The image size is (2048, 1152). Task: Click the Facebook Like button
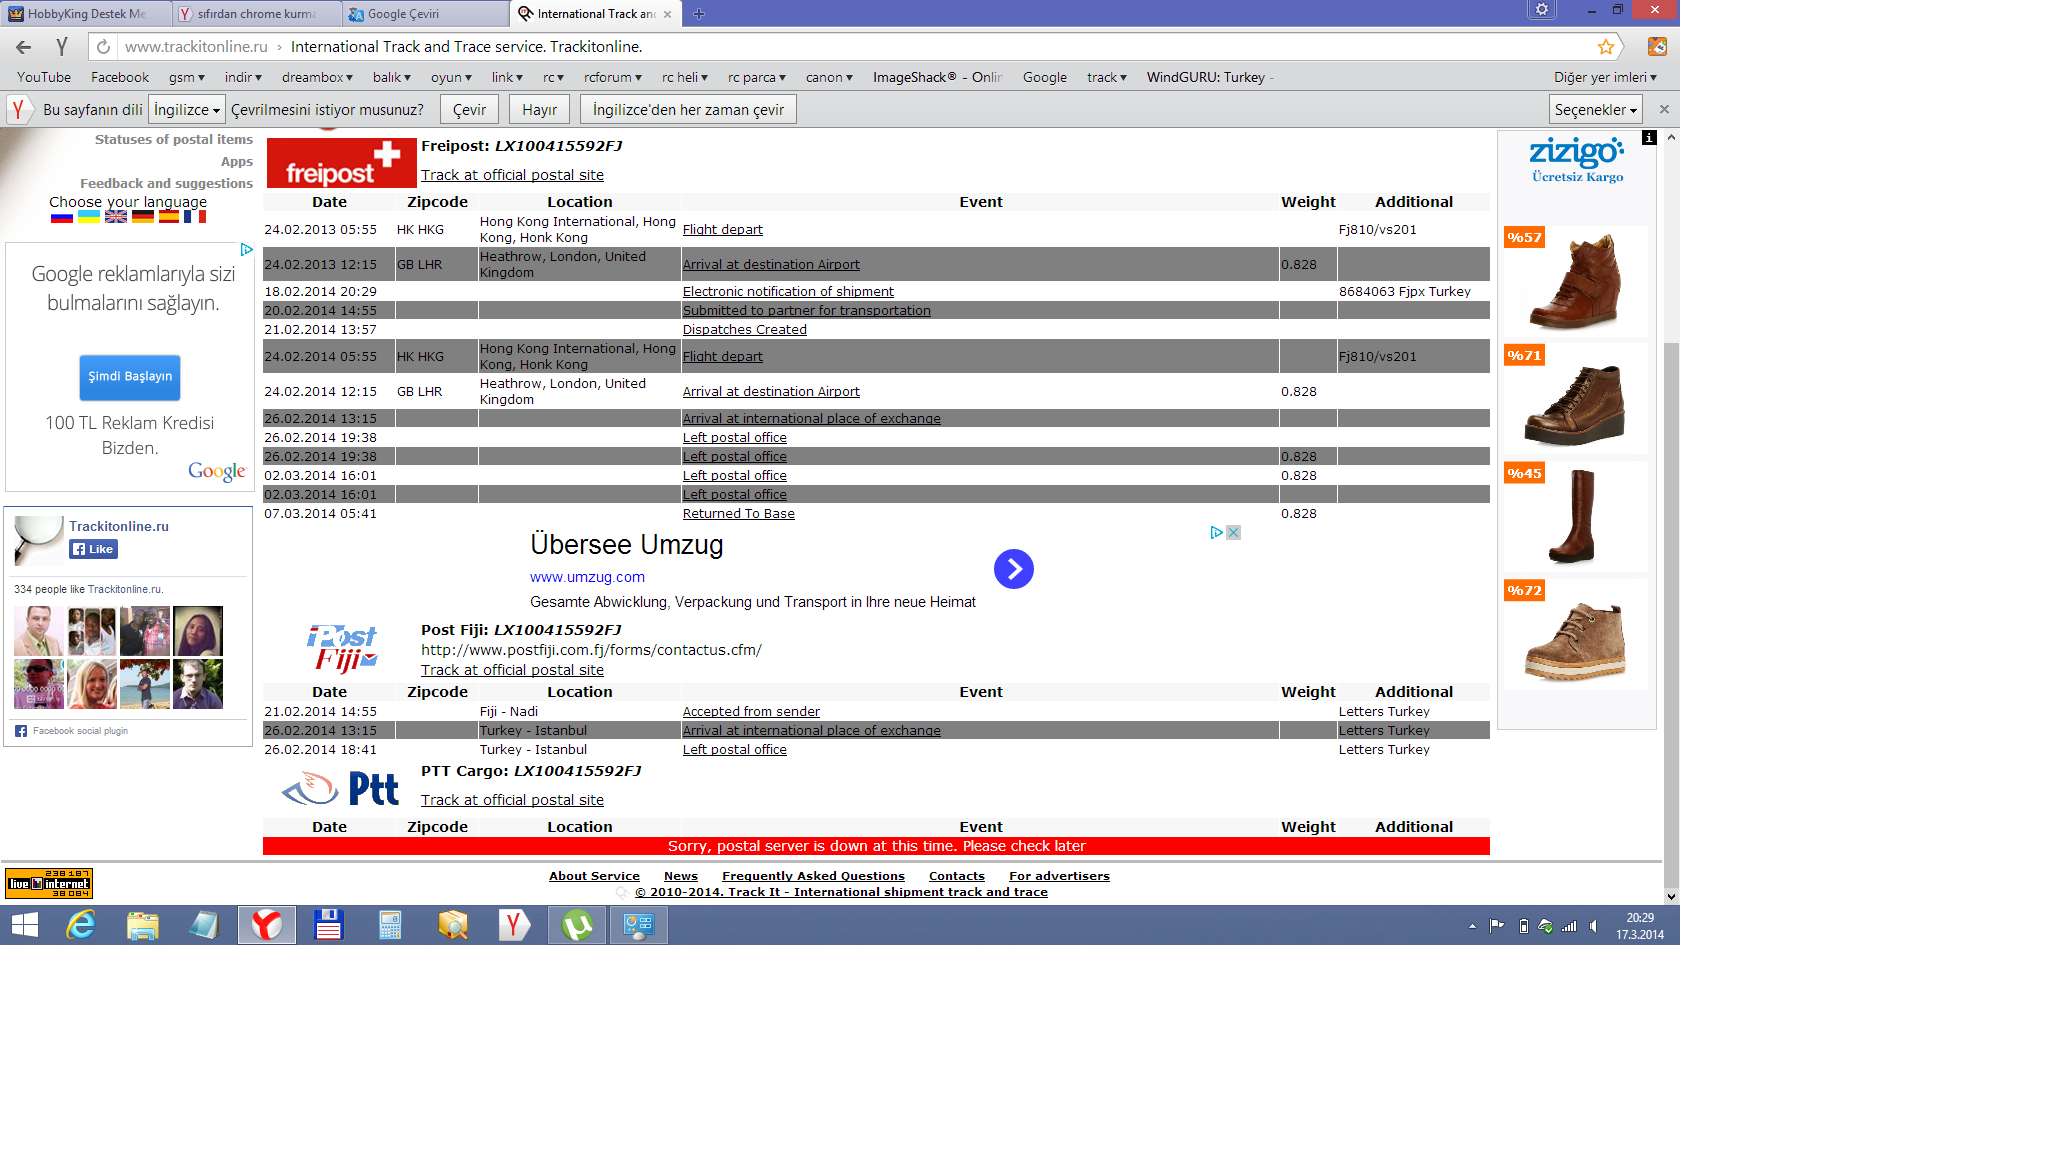(94, 549)
